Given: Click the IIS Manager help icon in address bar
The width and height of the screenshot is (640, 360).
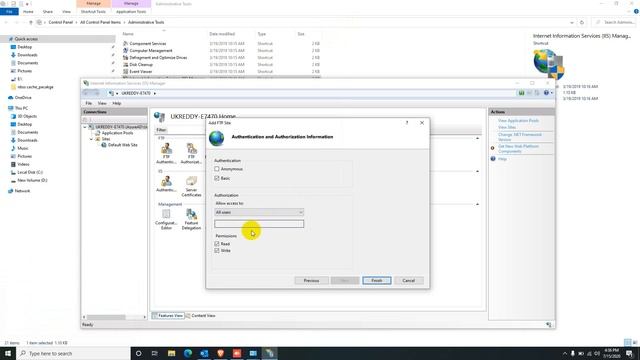Looking at the screenshot, I should point(546,93).
